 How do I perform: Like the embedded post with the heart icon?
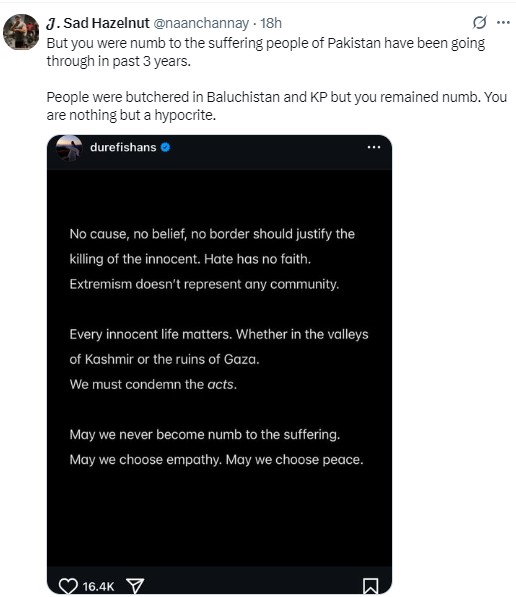tap(68, 586)
